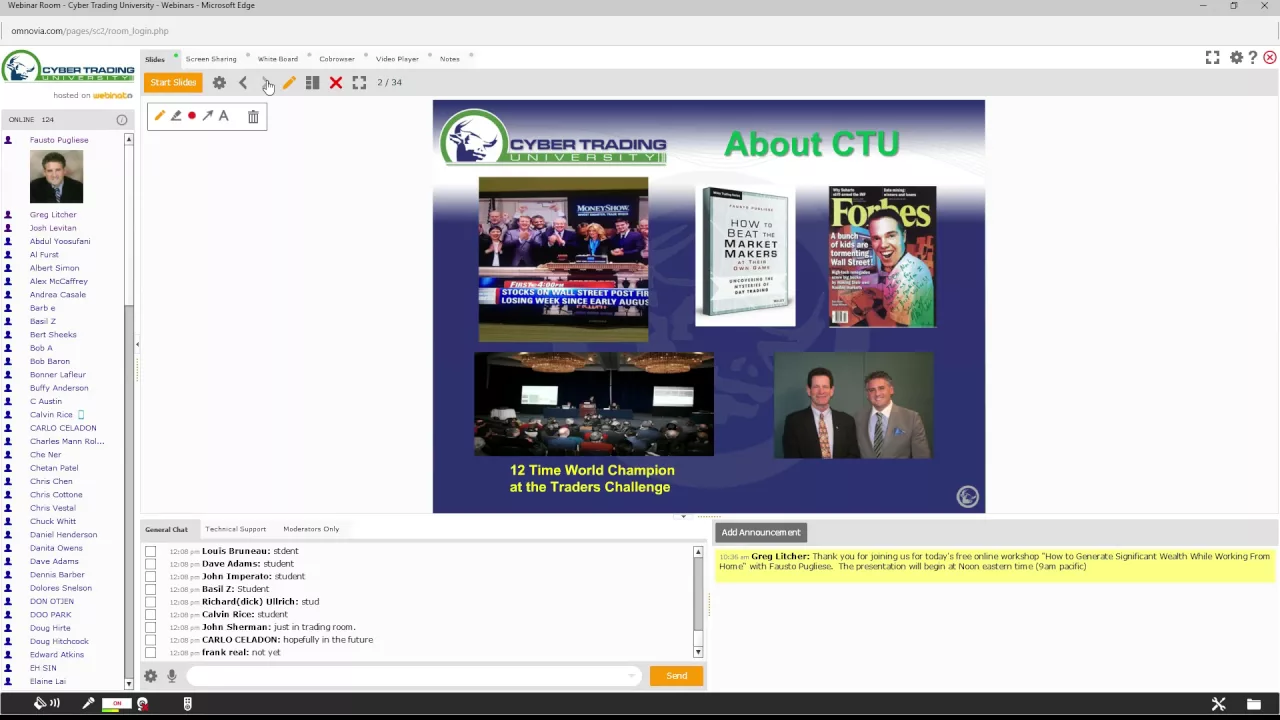Collapse the slide area divider arrow
This screenshot has width=1280, height=720.
coord(683,517)
